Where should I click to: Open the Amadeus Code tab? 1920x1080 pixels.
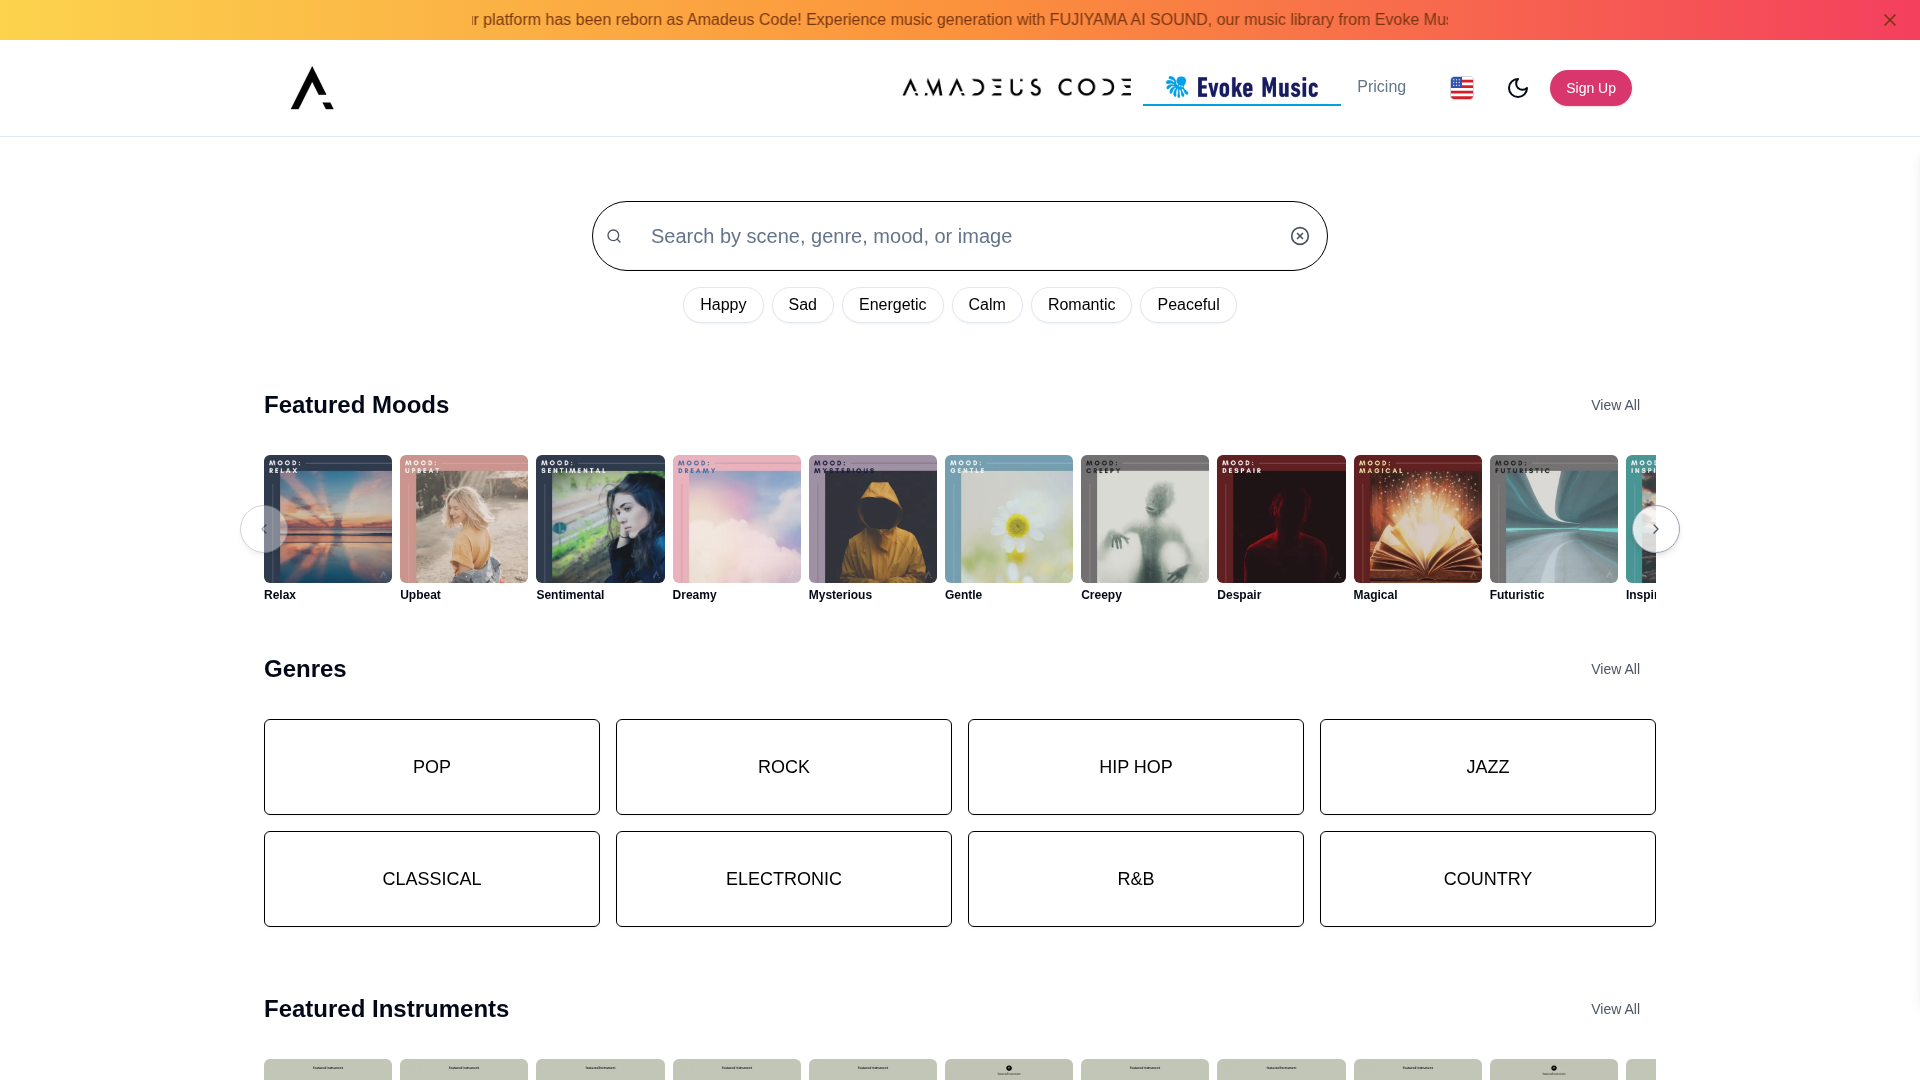(1017, 88)
